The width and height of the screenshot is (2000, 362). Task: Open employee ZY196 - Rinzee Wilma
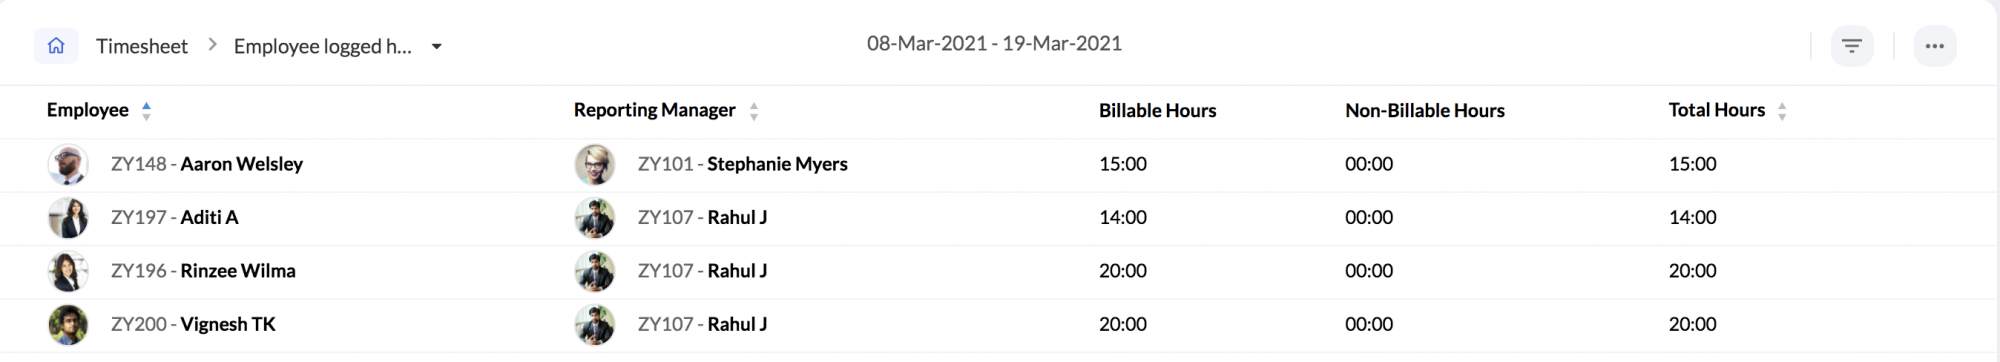click(x=203, y=271)
